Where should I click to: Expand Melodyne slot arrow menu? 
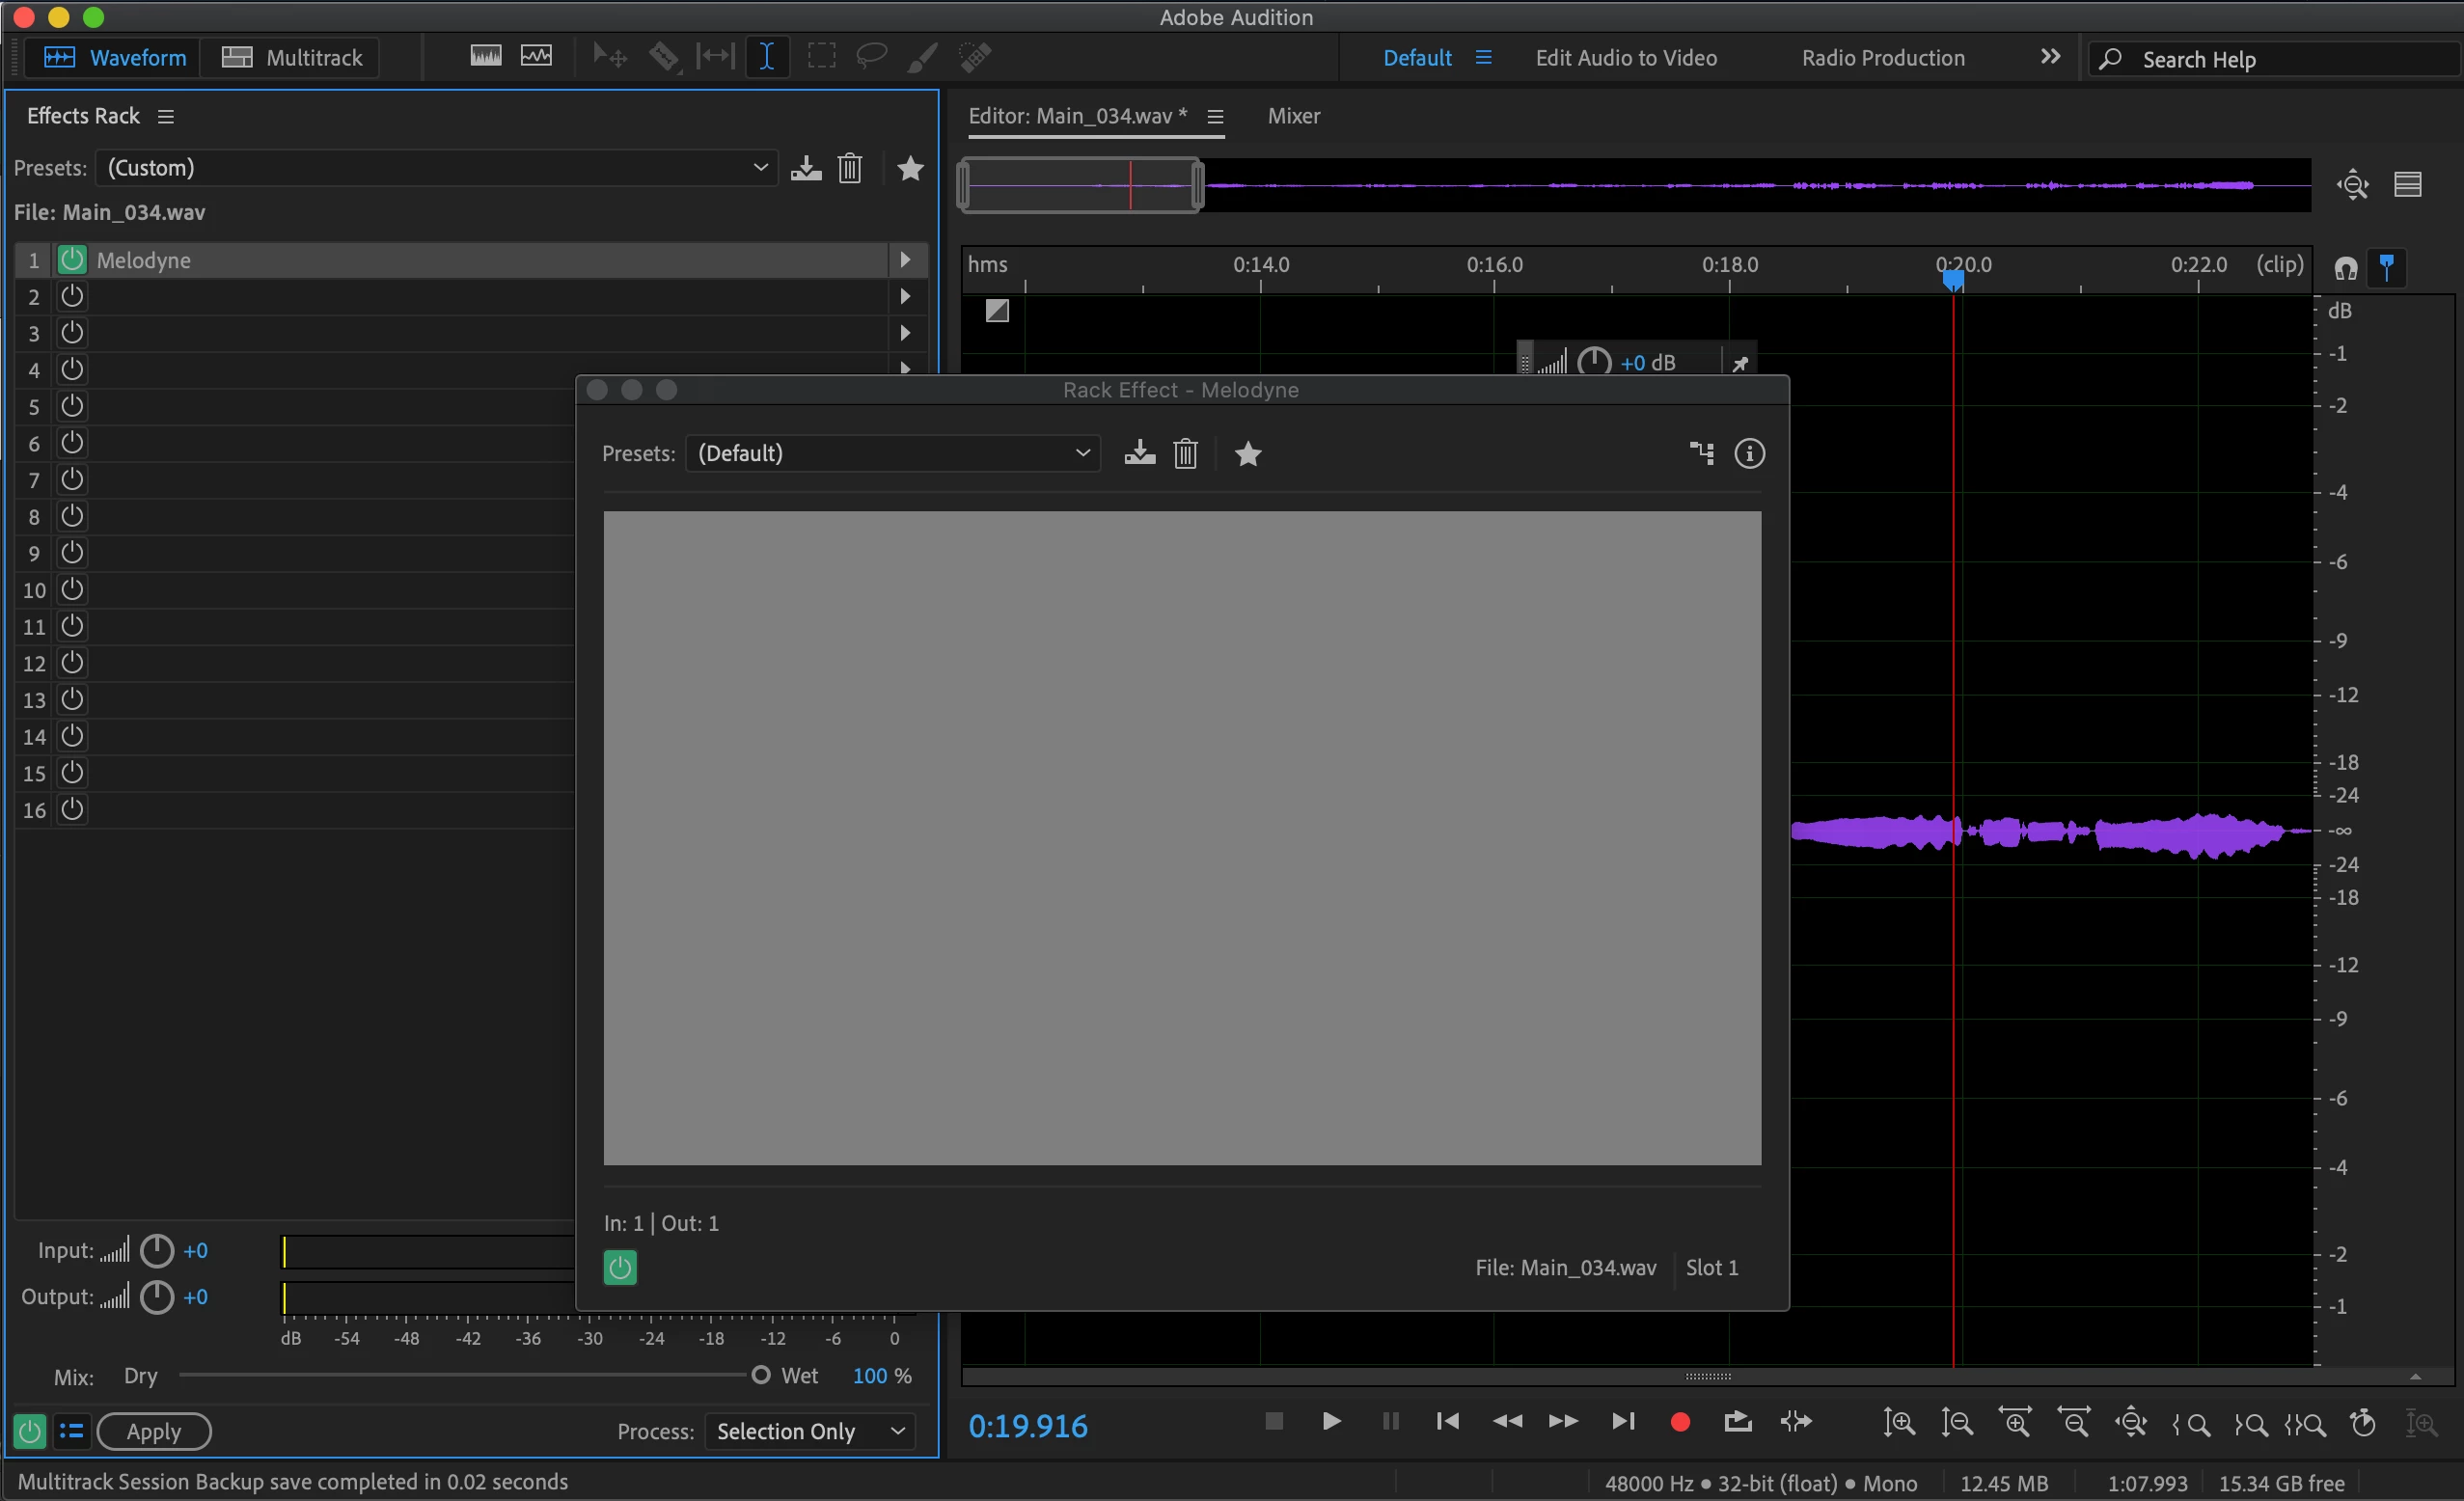pos(905,260)
